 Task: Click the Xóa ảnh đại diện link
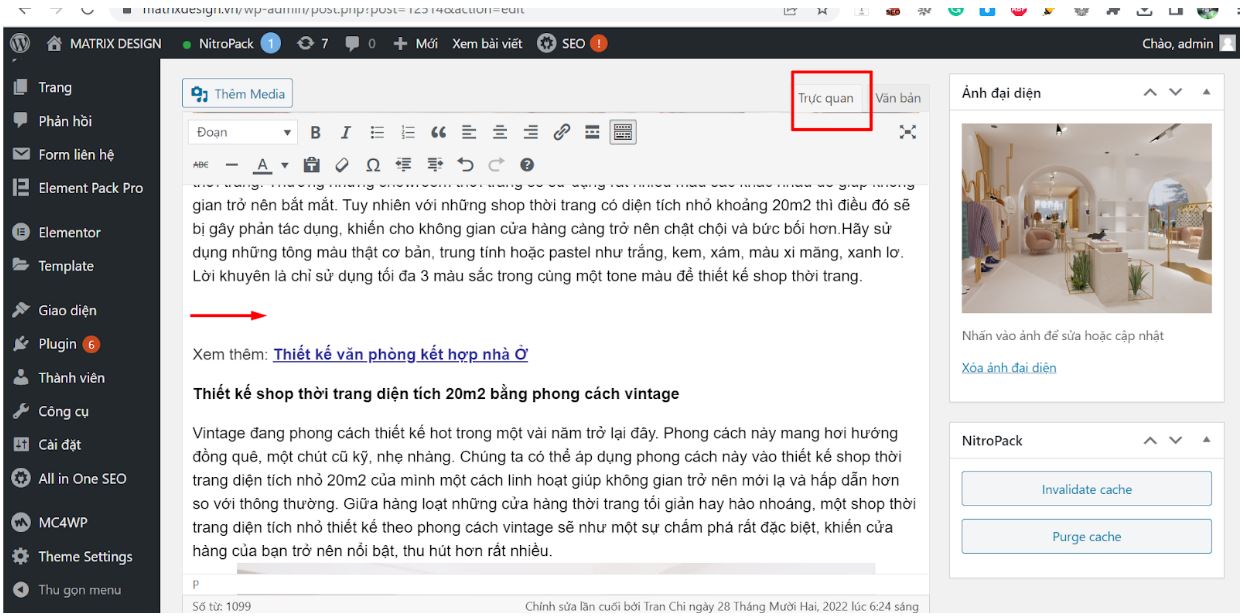[1008, 368]
